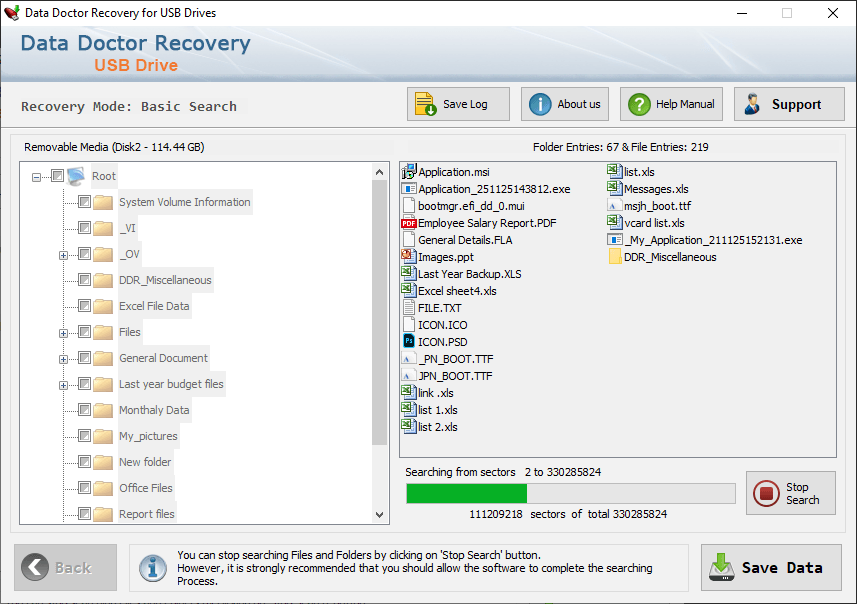Click the Back arrow circle icon
The image size is (857, 604).
click(x=35, y=567)
